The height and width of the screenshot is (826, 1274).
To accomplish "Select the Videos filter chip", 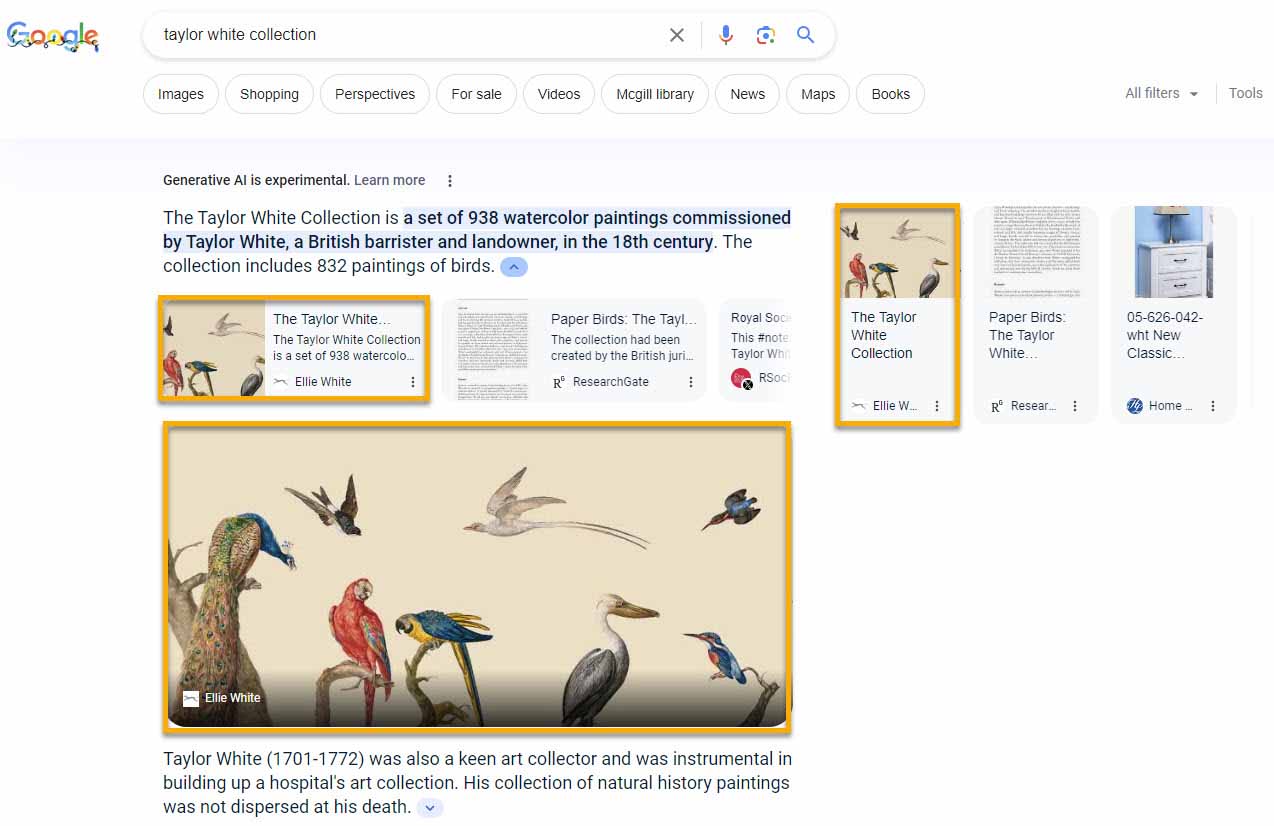I will 559,94.
